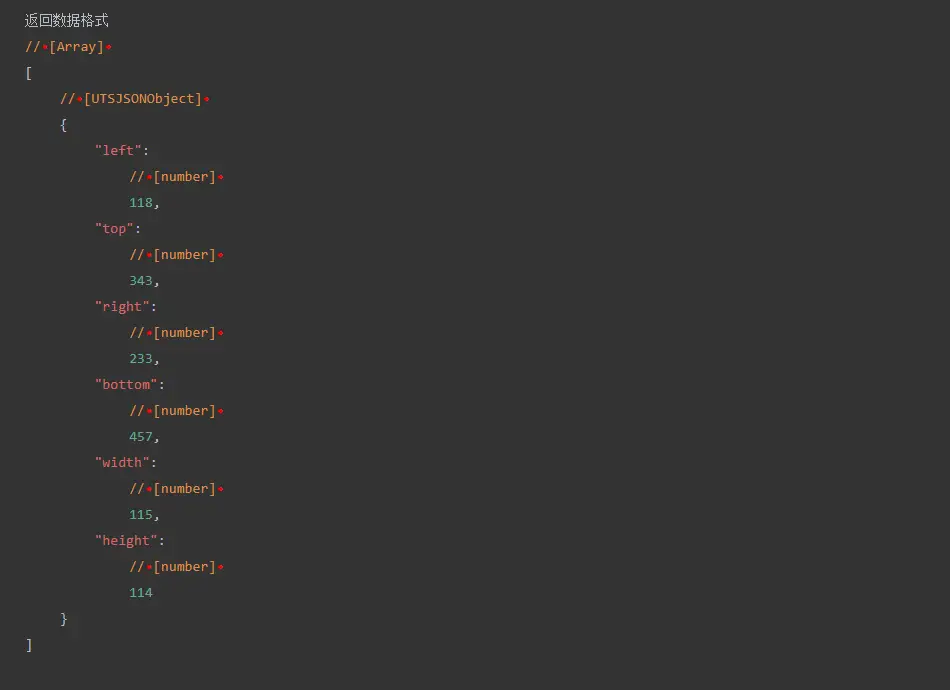Click the //[Array] comment line
Viewport: 950px width, 690px height.
click(69, 47)
